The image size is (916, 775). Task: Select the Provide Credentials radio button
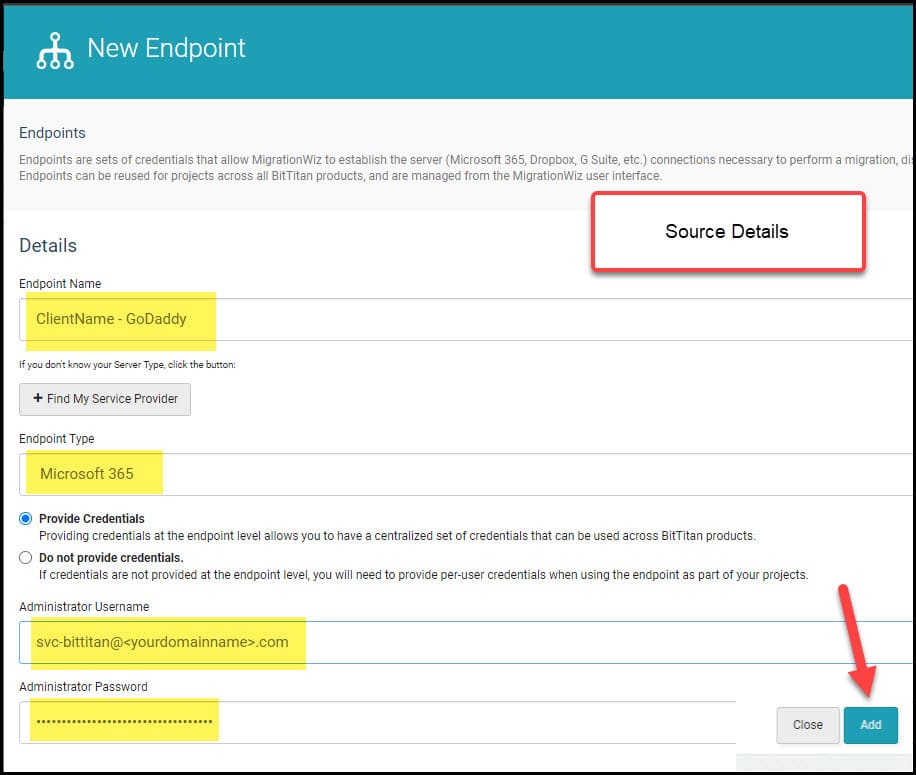click(x=25, y=519)
